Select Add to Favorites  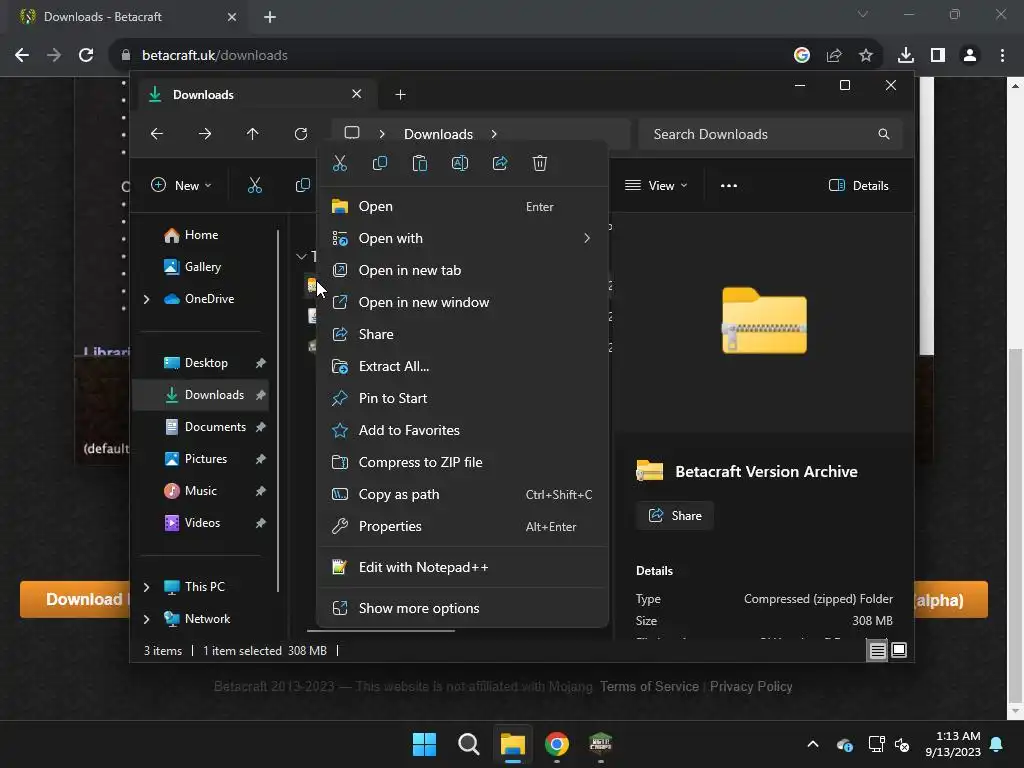[x=462, y=430]
